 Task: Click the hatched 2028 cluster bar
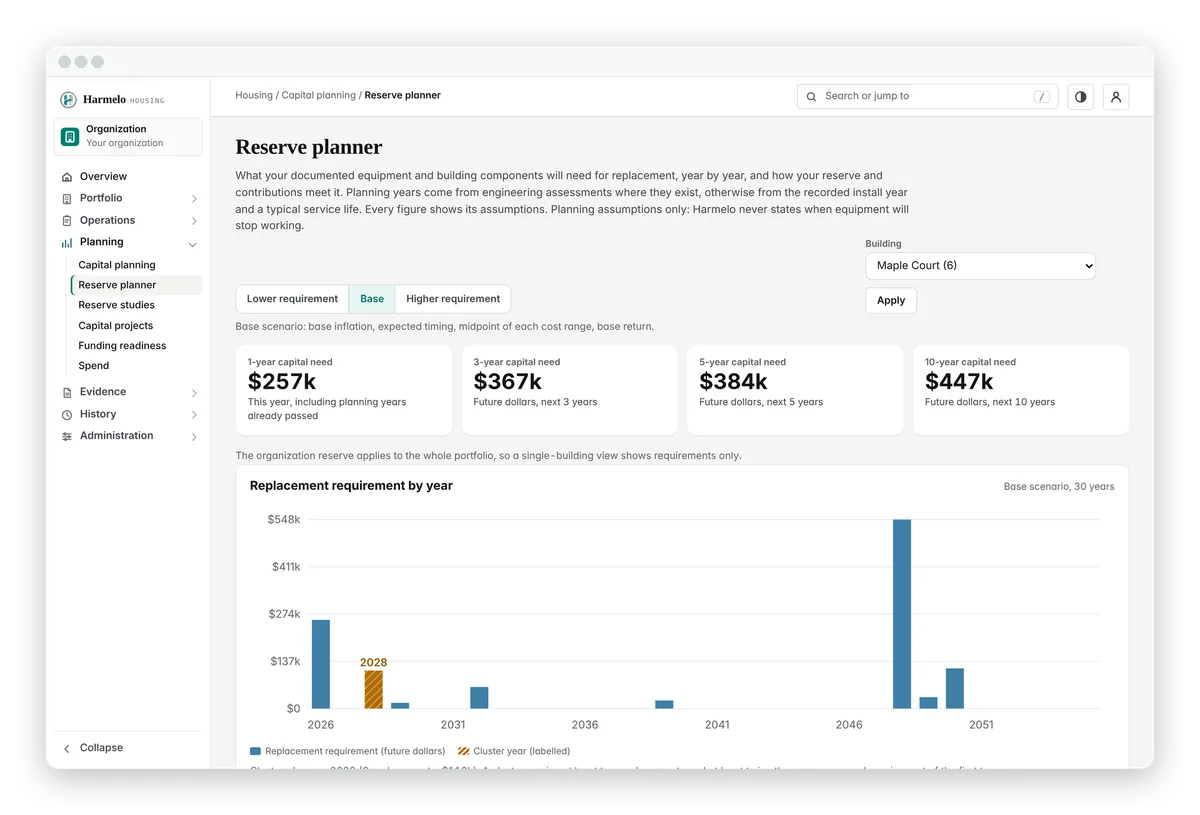coord(373,690)
